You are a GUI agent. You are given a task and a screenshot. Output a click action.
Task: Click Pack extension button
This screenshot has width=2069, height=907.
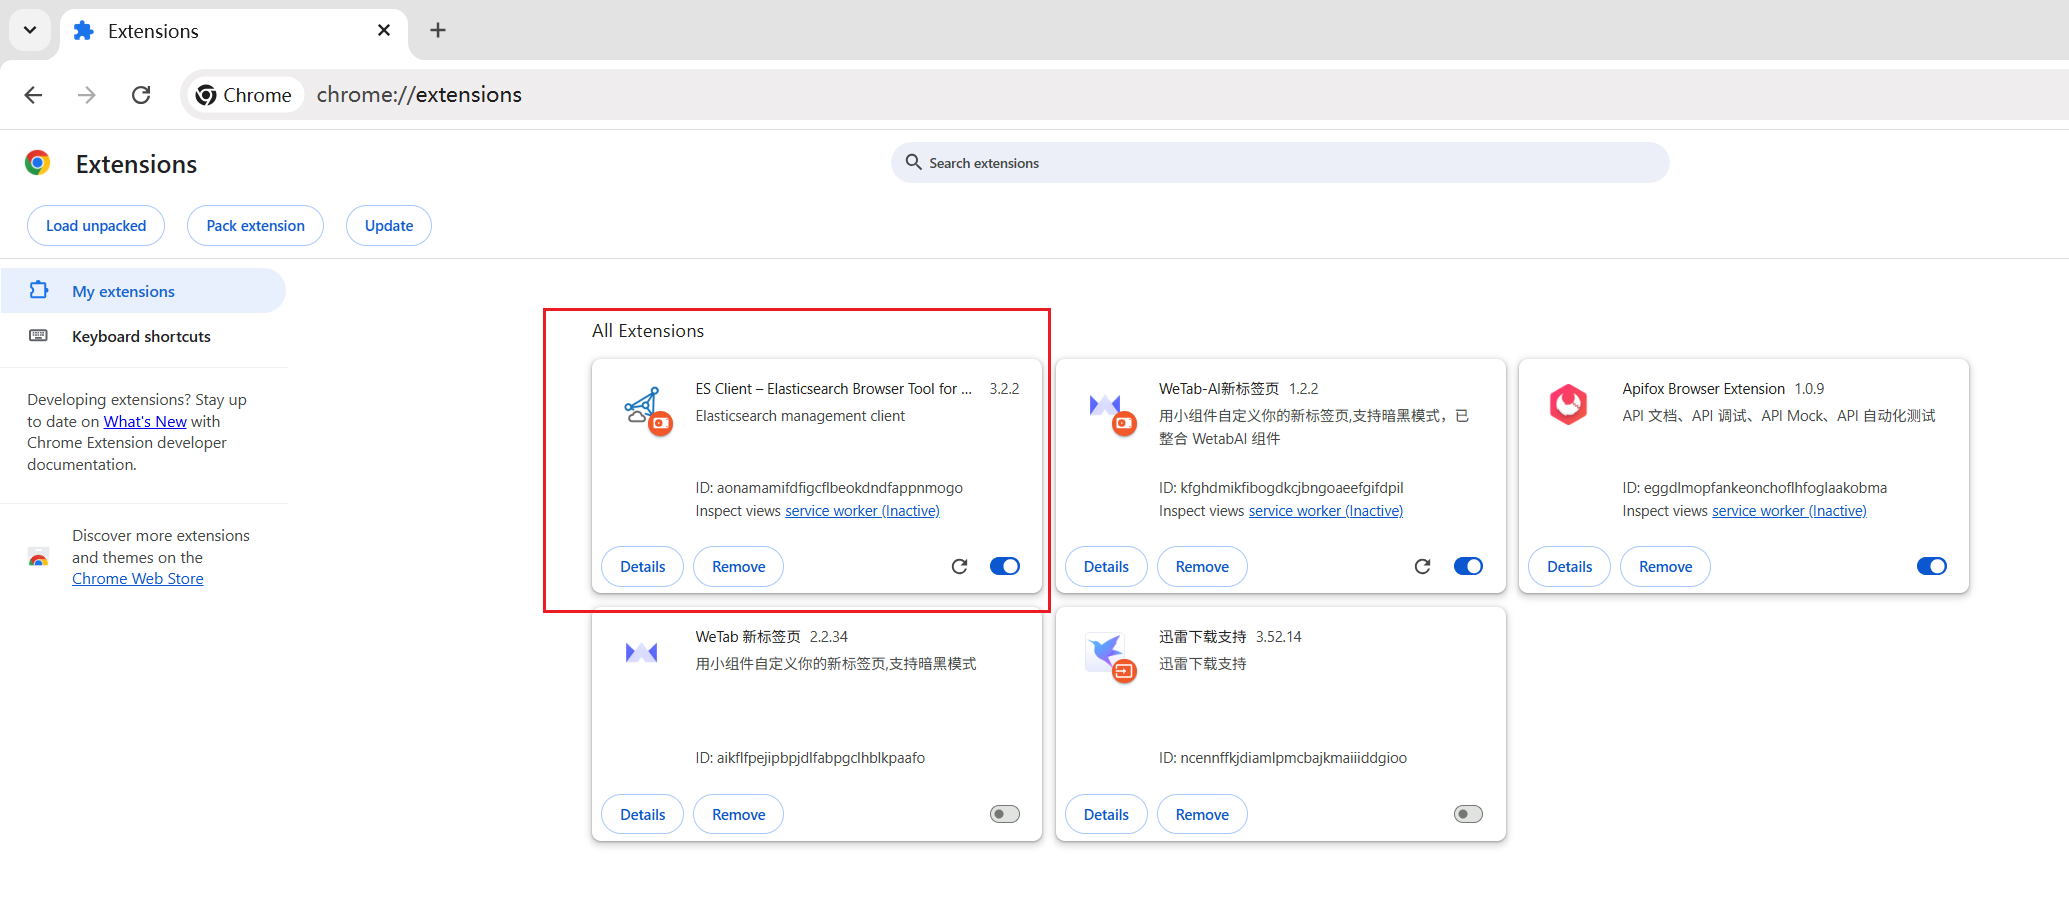255,226
